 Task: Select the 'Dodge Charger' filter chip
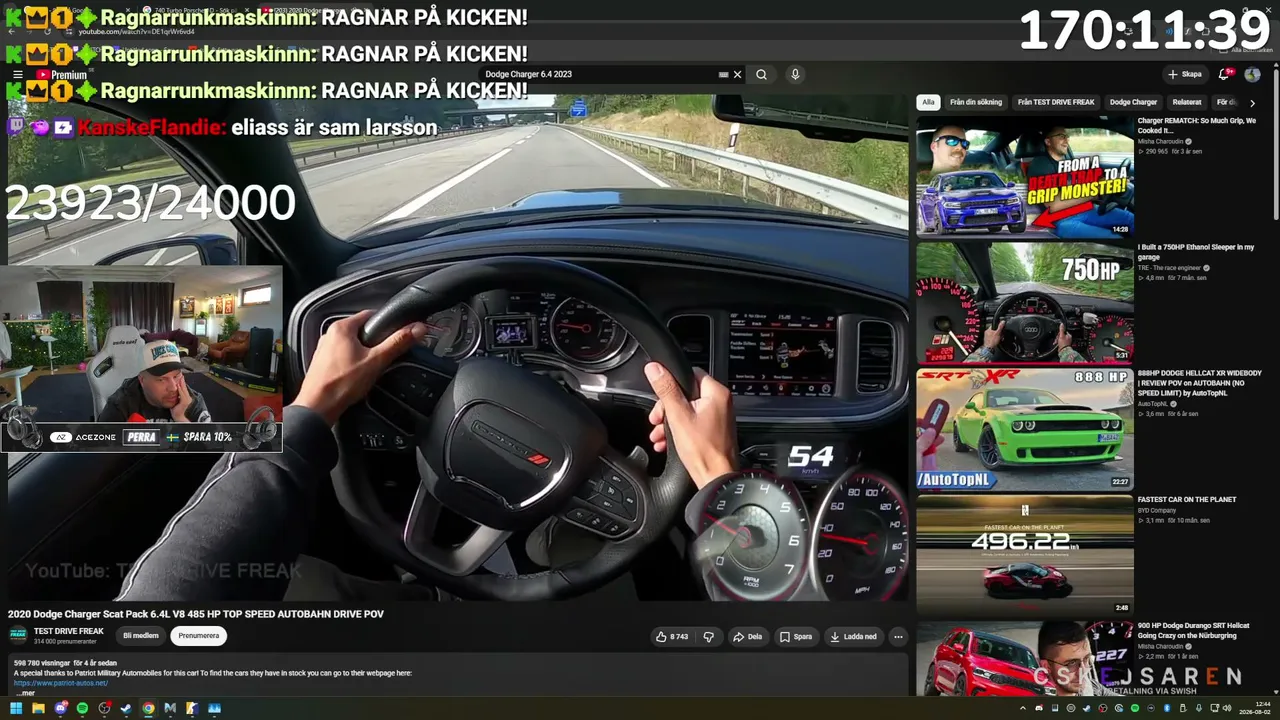tap(1133, 102)
